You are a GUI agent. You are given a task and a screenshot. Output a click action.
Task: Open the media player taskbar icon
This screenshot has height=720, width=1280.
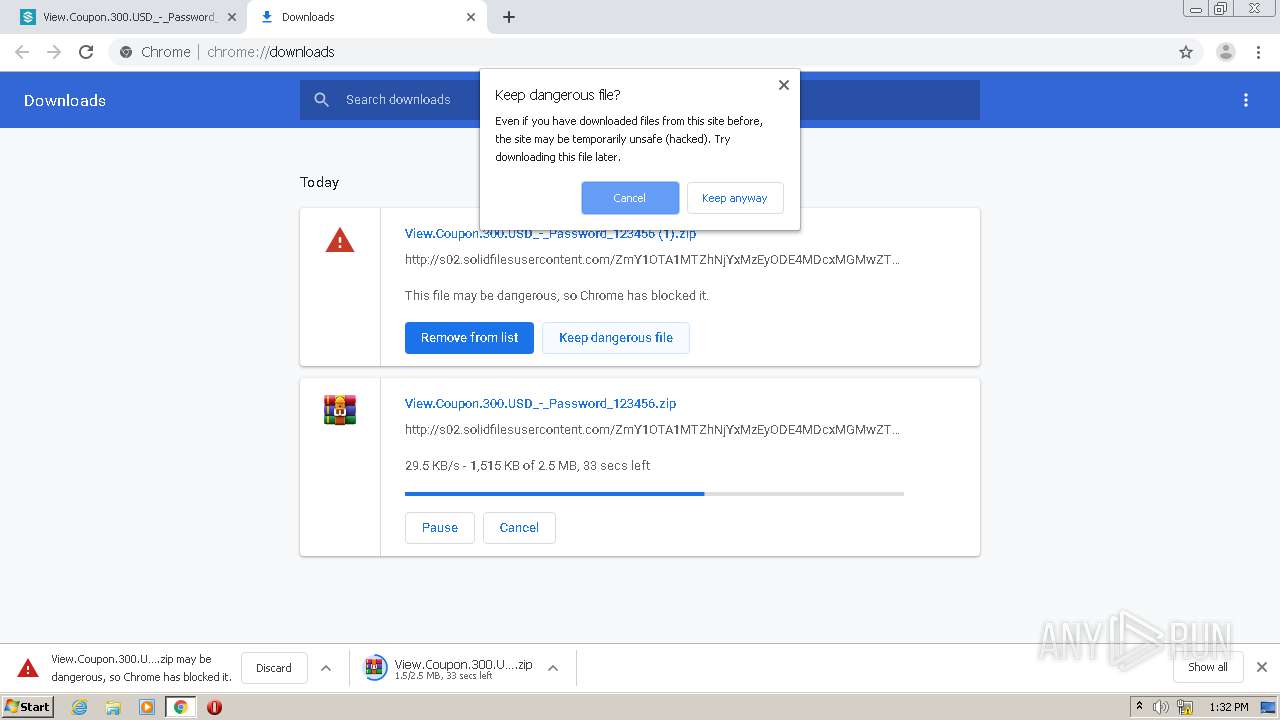pos(147,707)
